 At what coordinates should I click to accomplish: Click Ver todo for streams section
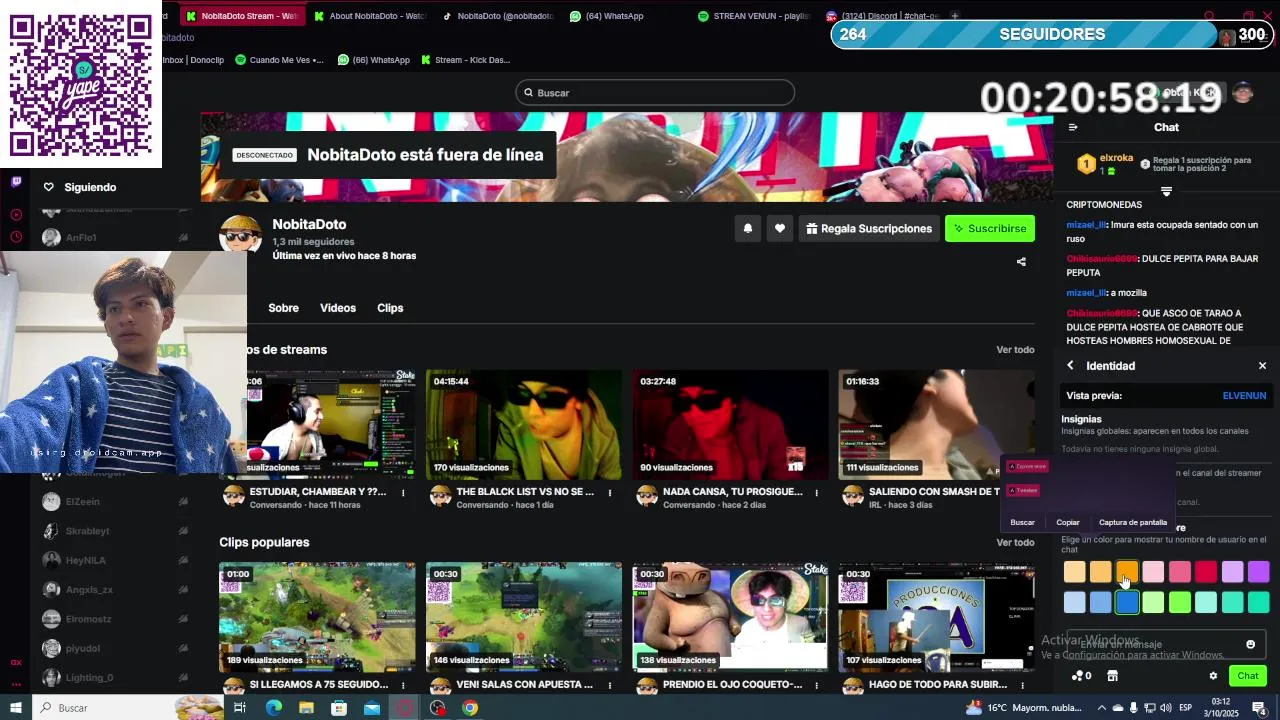pos(1015,350)
